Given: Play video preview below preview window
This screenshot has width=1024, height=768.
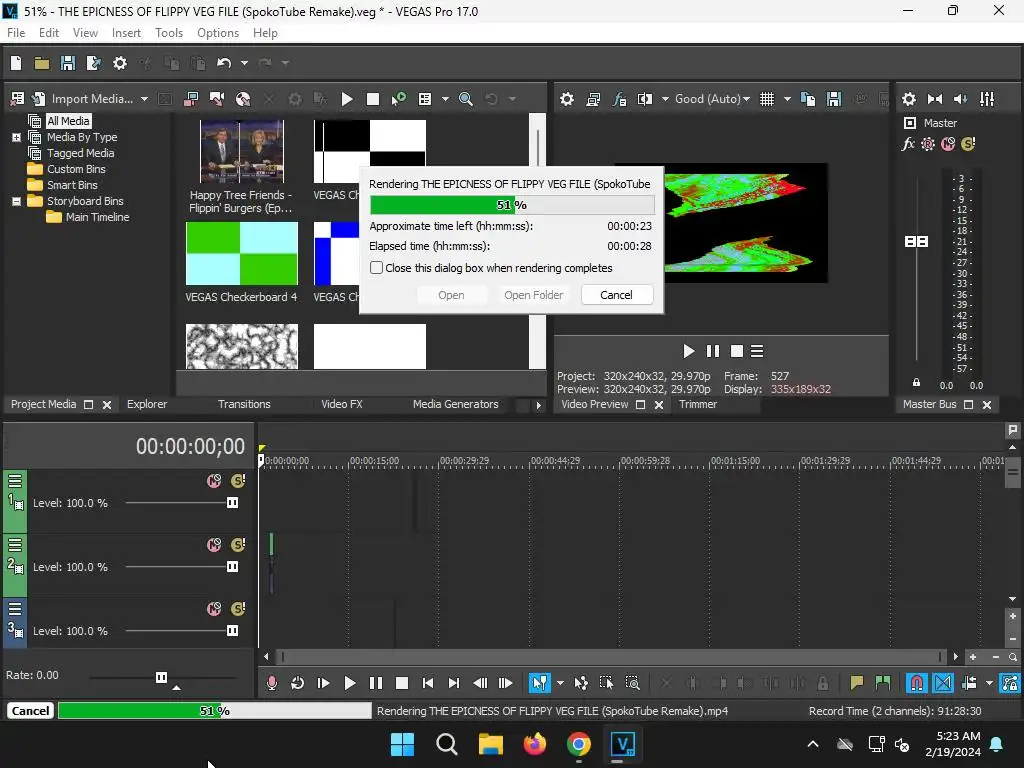Looking at the screenshot, I should [x=688, y=351].
